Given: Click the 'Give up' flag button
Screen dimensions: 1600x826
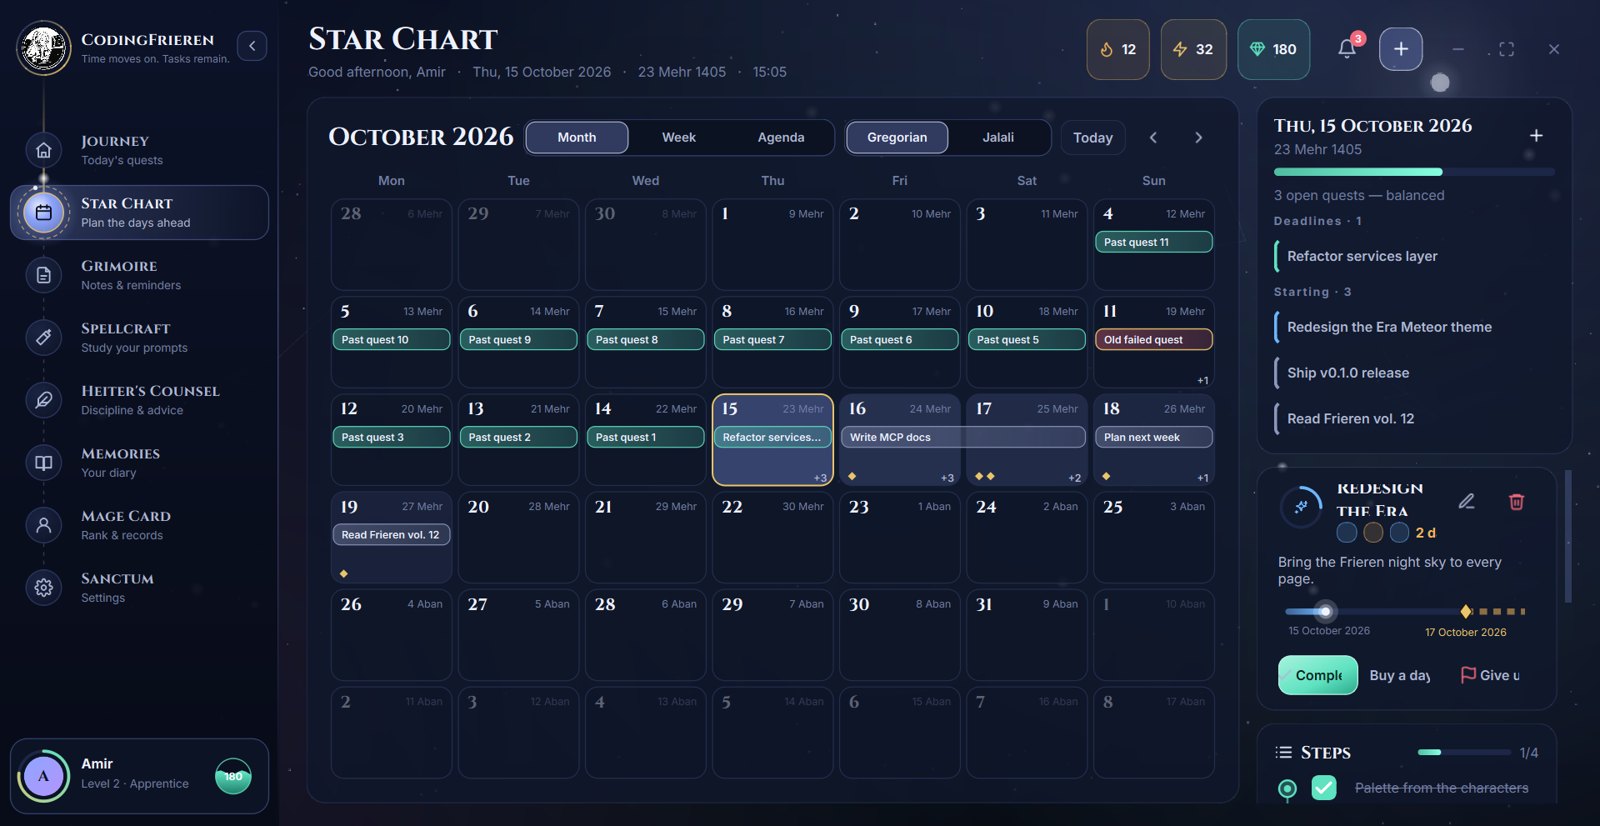Looking at the screenshot, I should point(1490,675).
